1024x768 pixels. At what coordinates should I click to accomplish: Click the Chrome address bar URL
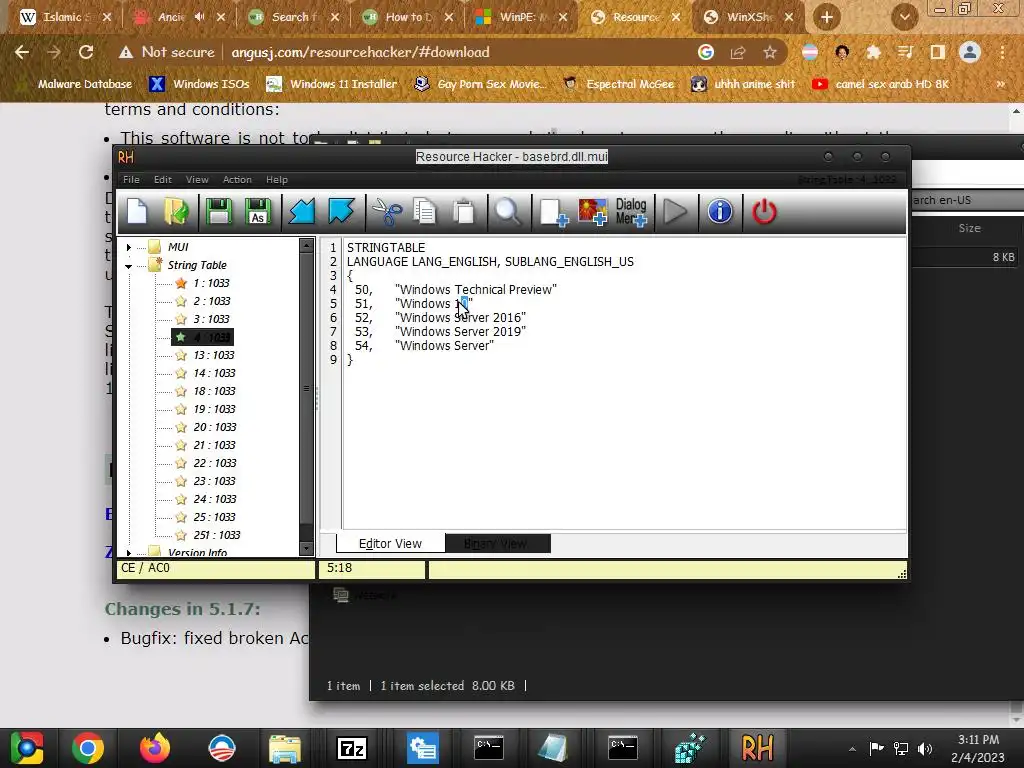click(360, 52)
